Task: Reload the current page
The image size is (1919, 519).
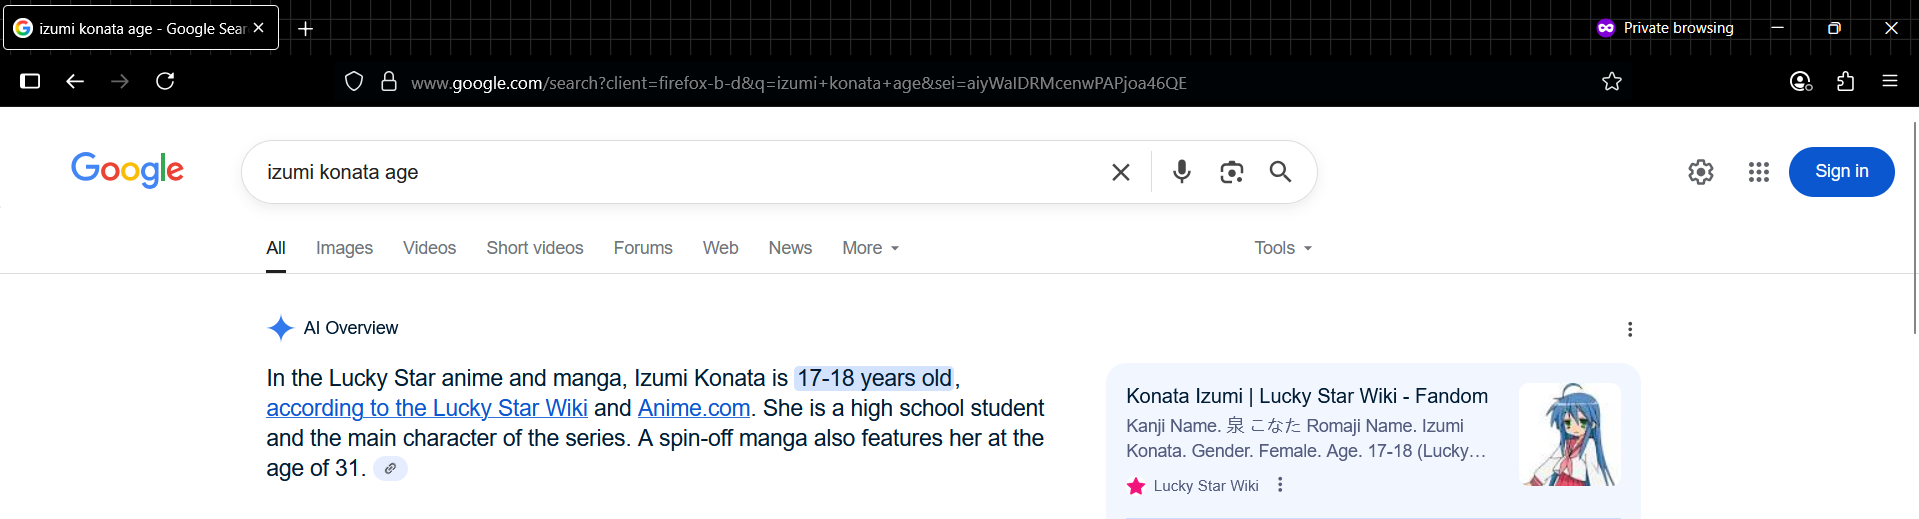Action: coord(165,82)
